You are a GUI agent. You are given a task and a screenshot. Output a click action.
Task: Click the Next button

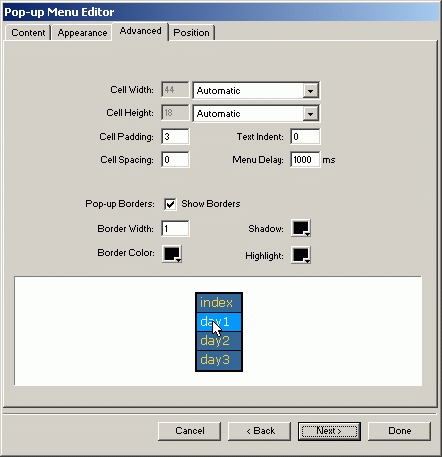pos(329,431)
